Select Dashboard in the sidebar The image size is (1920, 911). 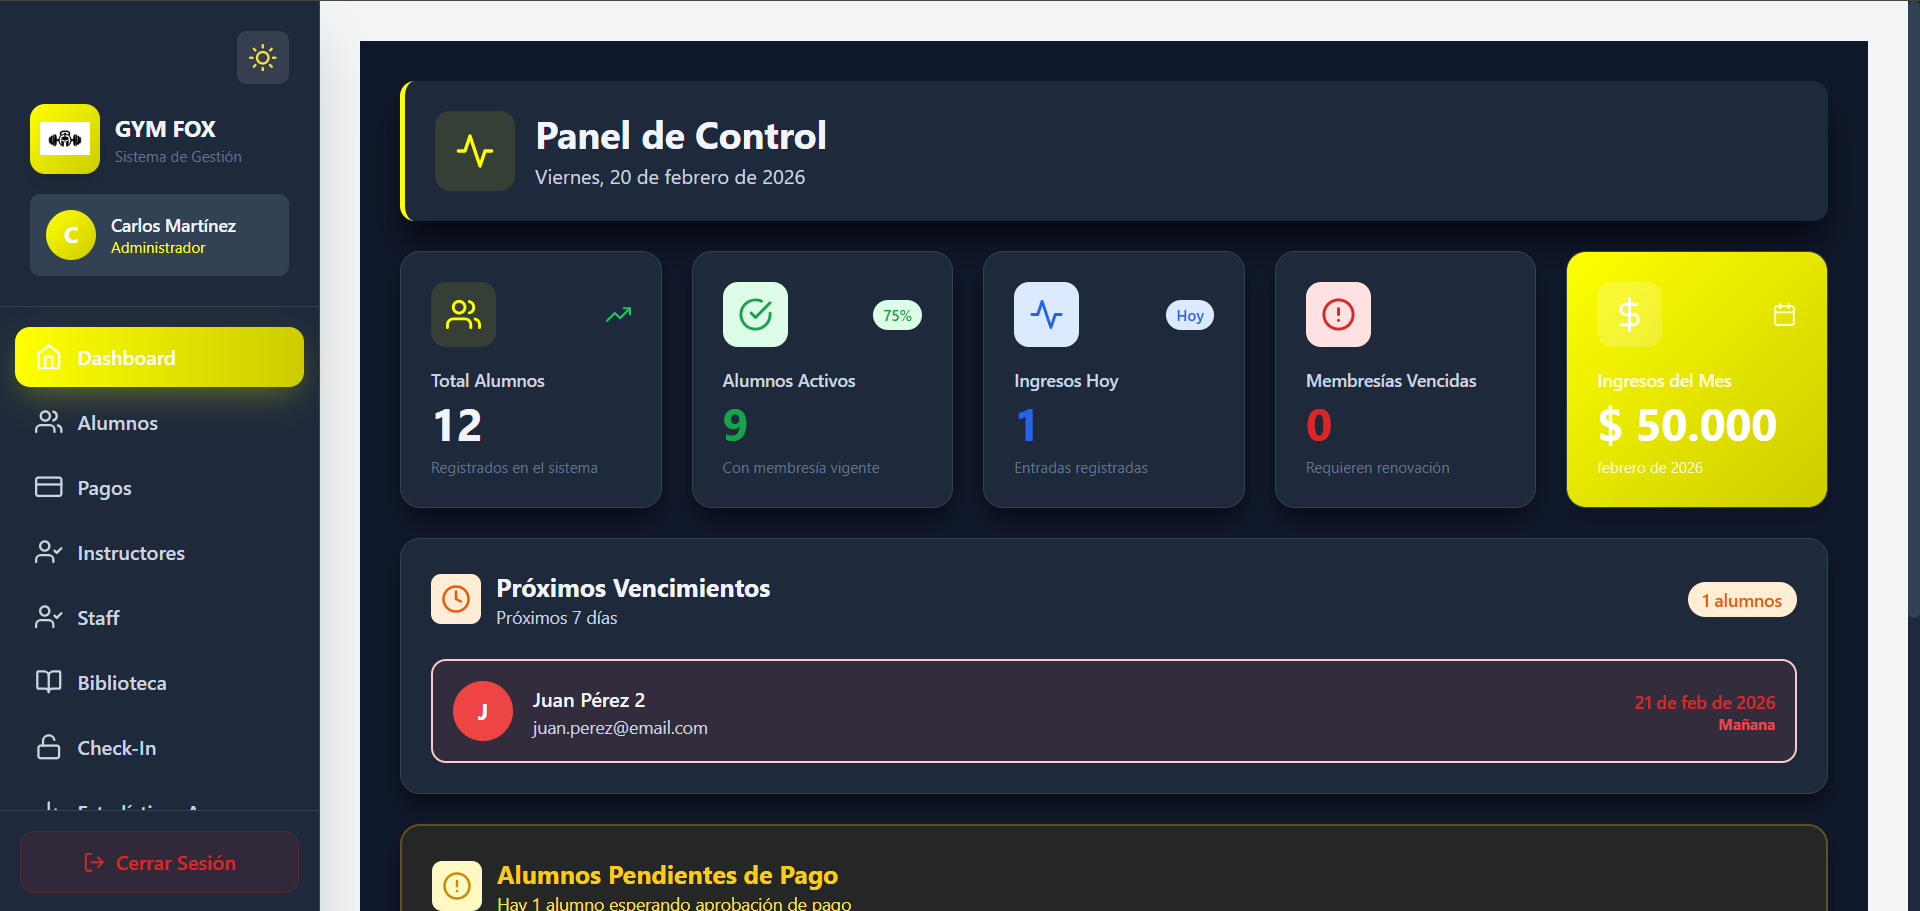click(x=159, y=358)
